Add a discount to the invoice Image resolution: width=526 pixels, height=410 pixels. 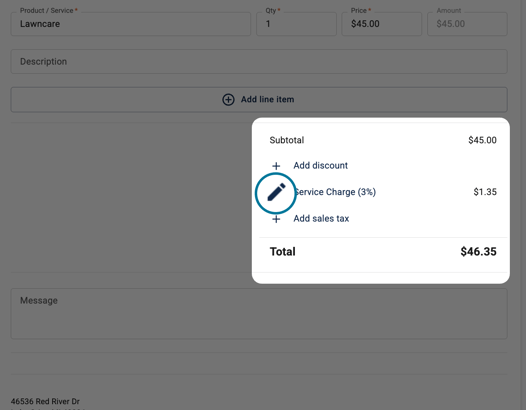click(320, 165)
